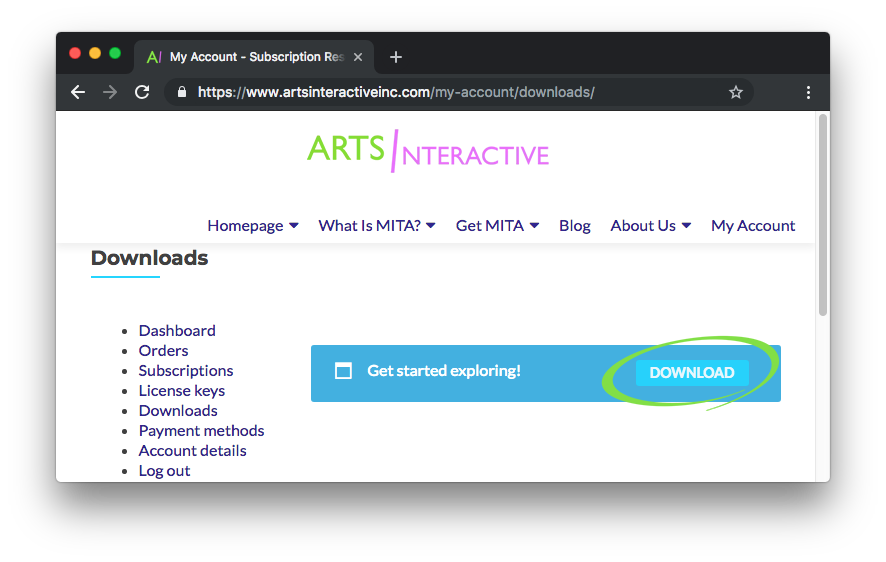Viewport: 886px width, 562px height.
Task: Expand the Get MITA dropdown menu
Action: tap(497, 226)
